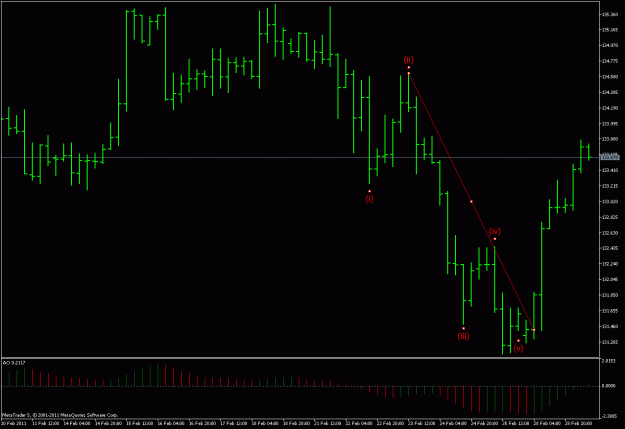Viewport: 625px width, 429px height.
Task: Click the 134.970 price axis label
Action: point(610,45)
